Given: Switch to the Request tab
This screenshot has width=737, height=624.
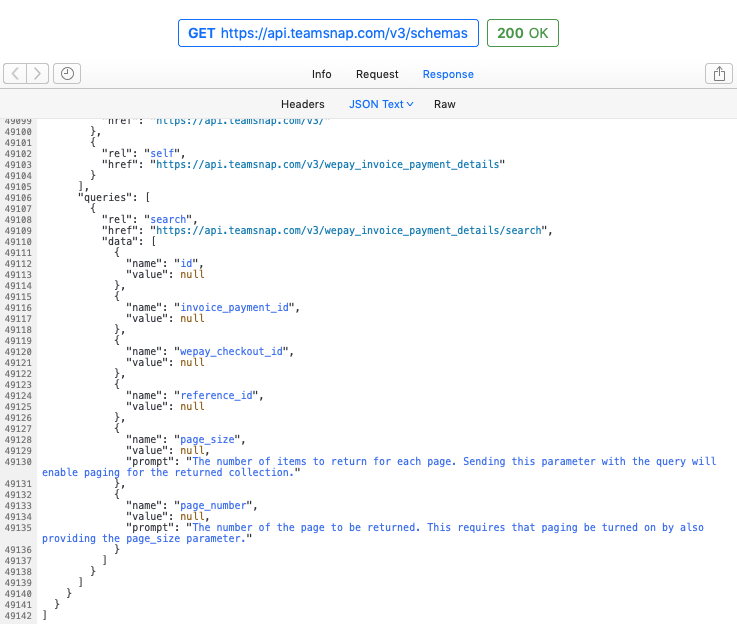Looking at the screenshot, I should coord(377,74).
